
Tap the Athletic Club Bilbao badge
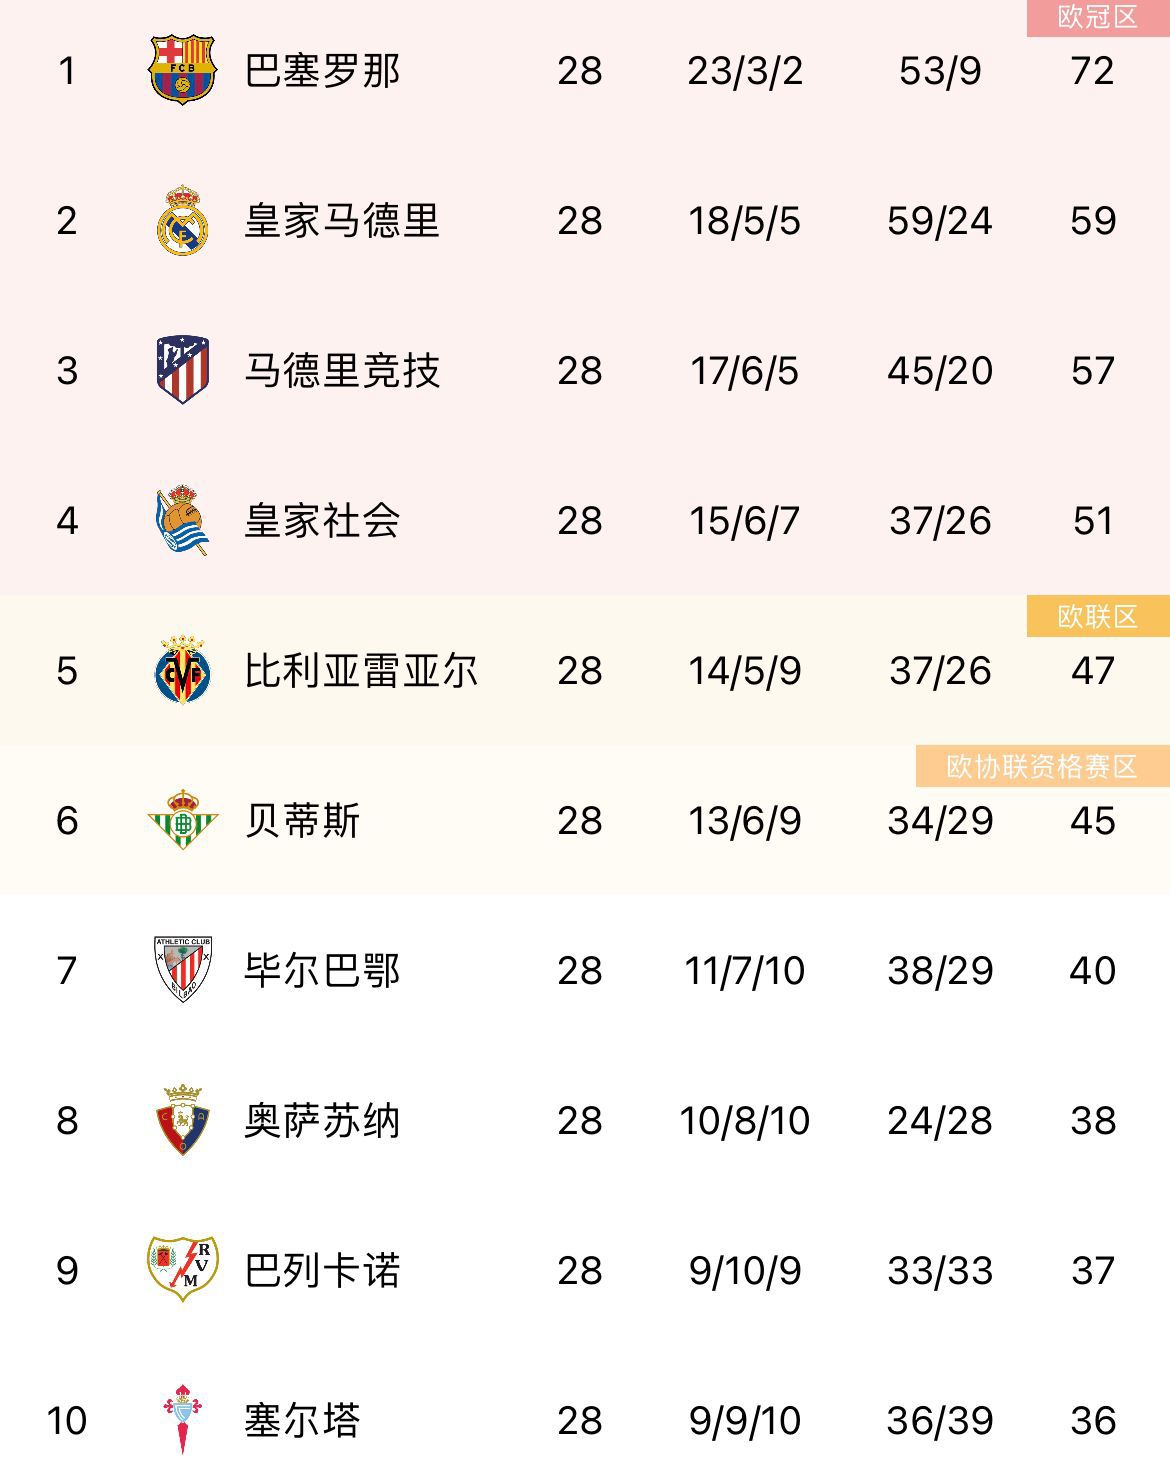pos(182,969)
